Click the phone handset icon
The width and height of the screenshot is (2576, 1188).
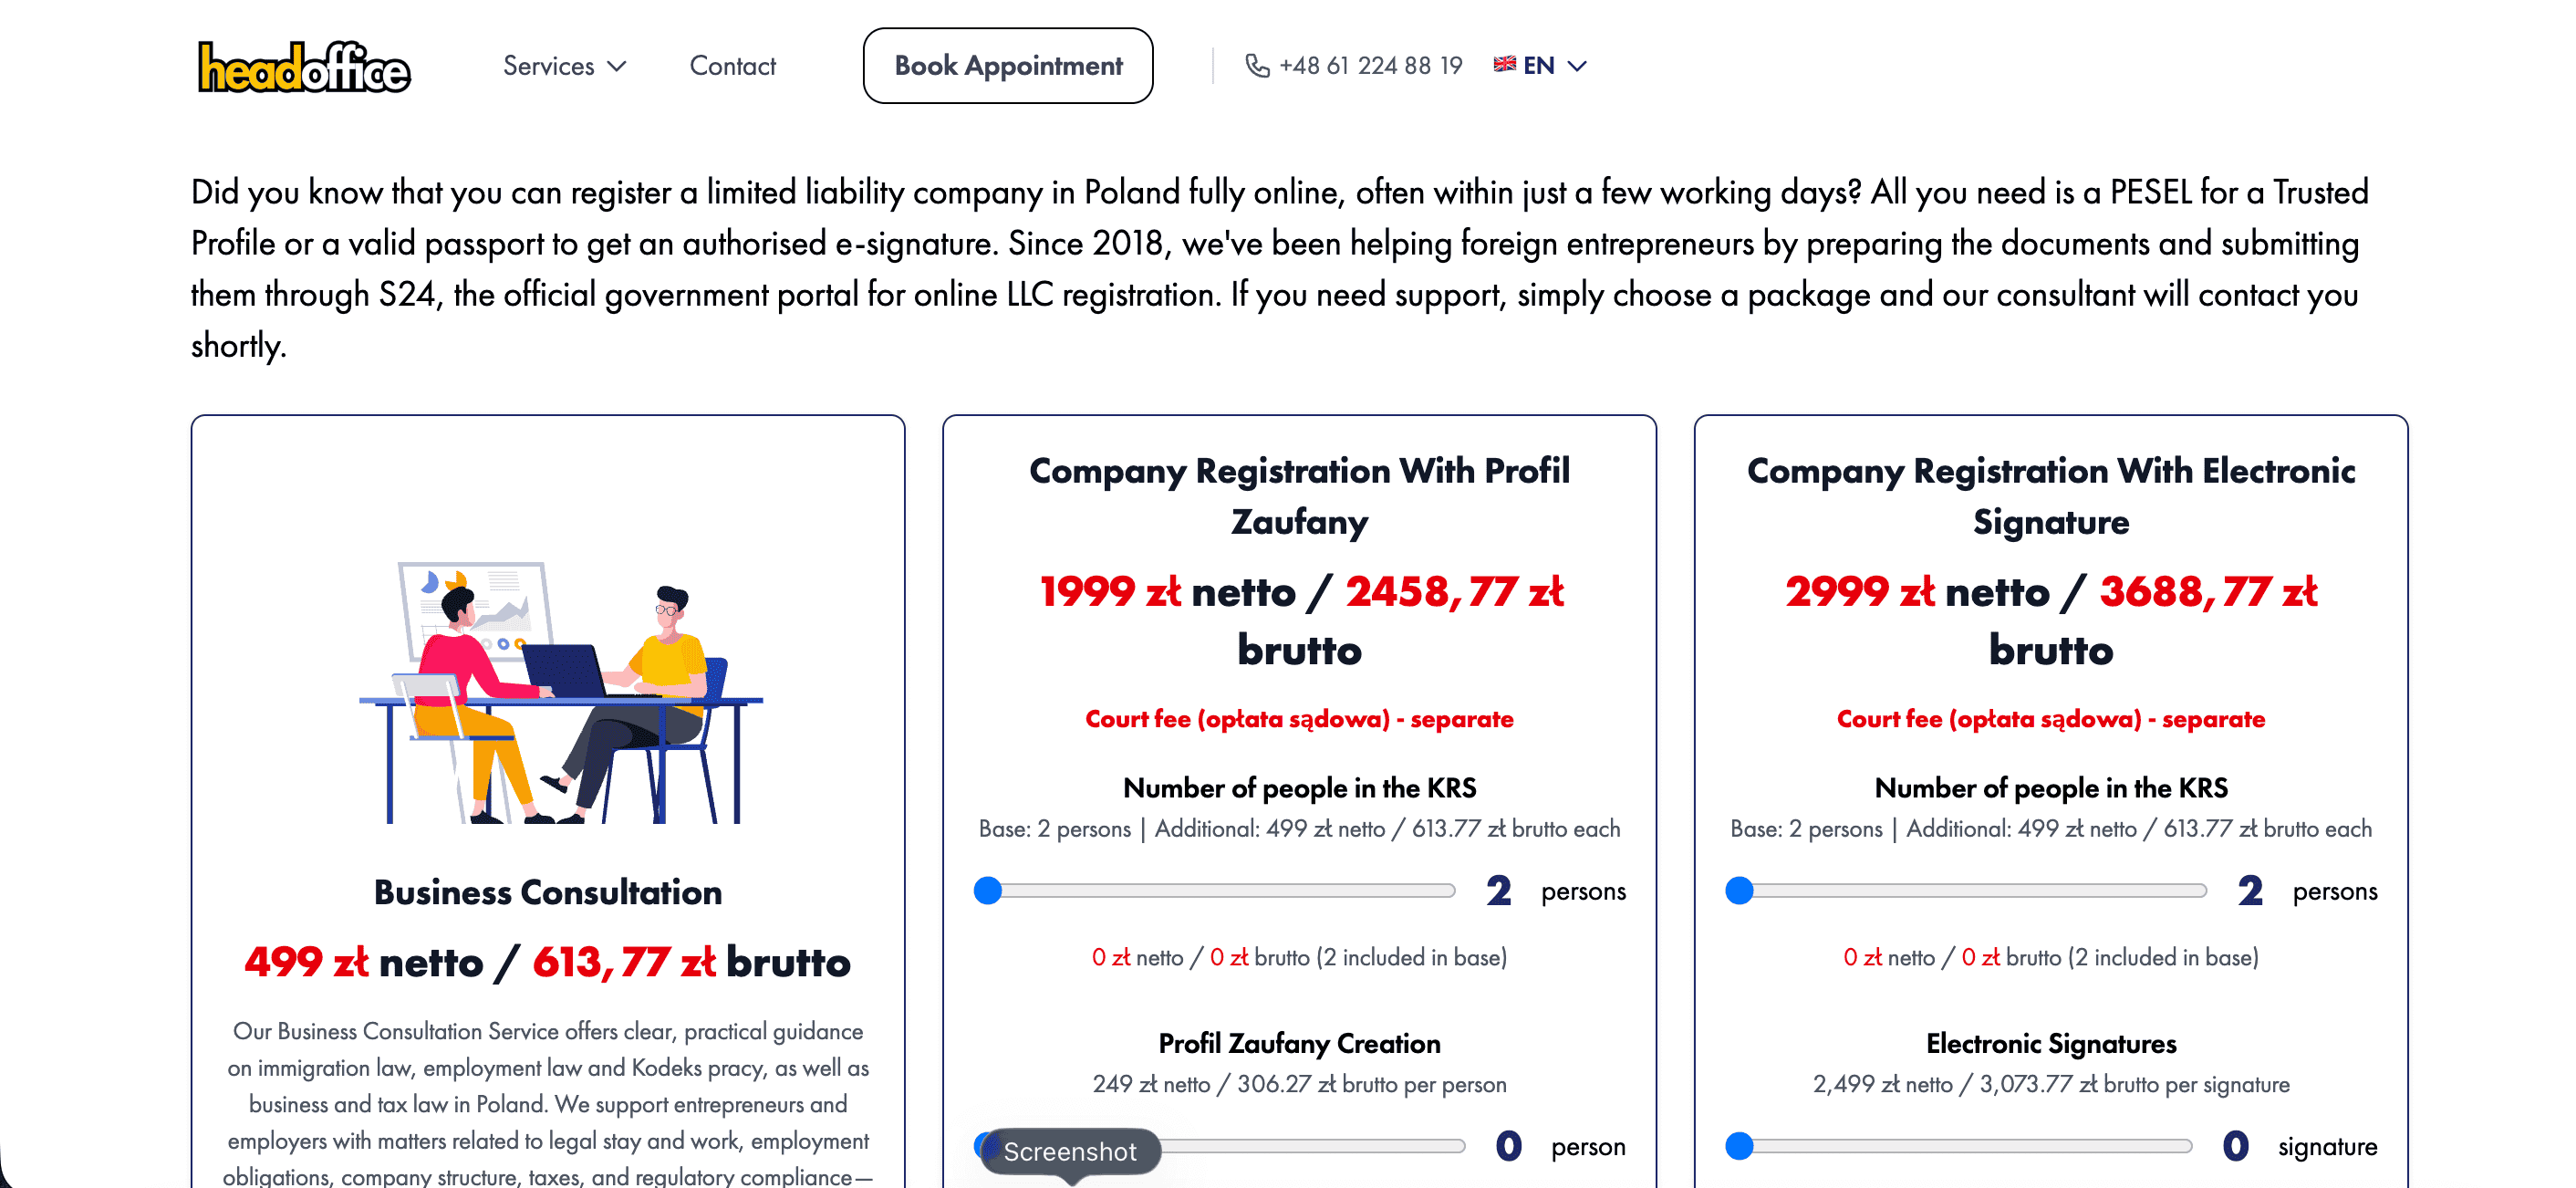point(1256,66)
